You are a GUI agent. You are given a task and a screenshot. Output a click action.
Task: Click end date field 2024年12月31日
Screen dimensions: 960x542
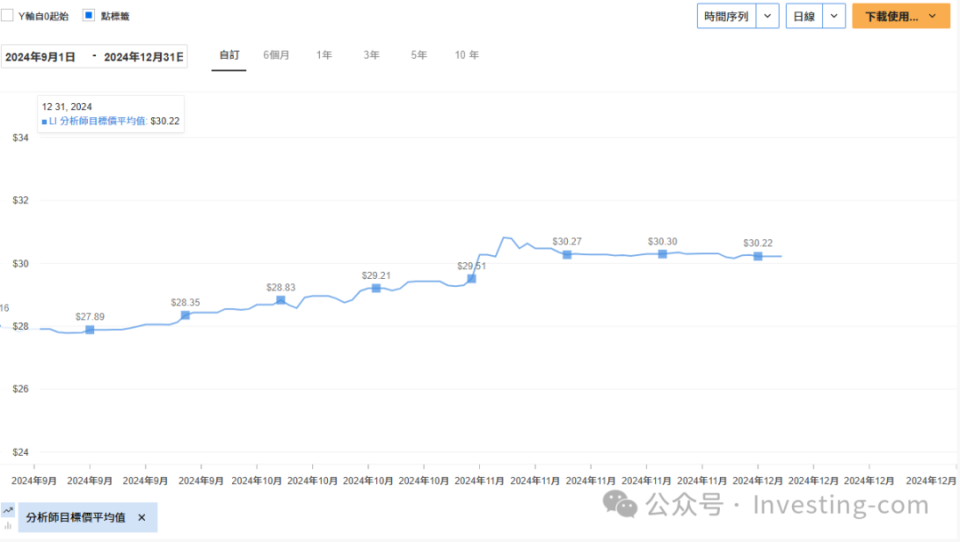point(144,57)
